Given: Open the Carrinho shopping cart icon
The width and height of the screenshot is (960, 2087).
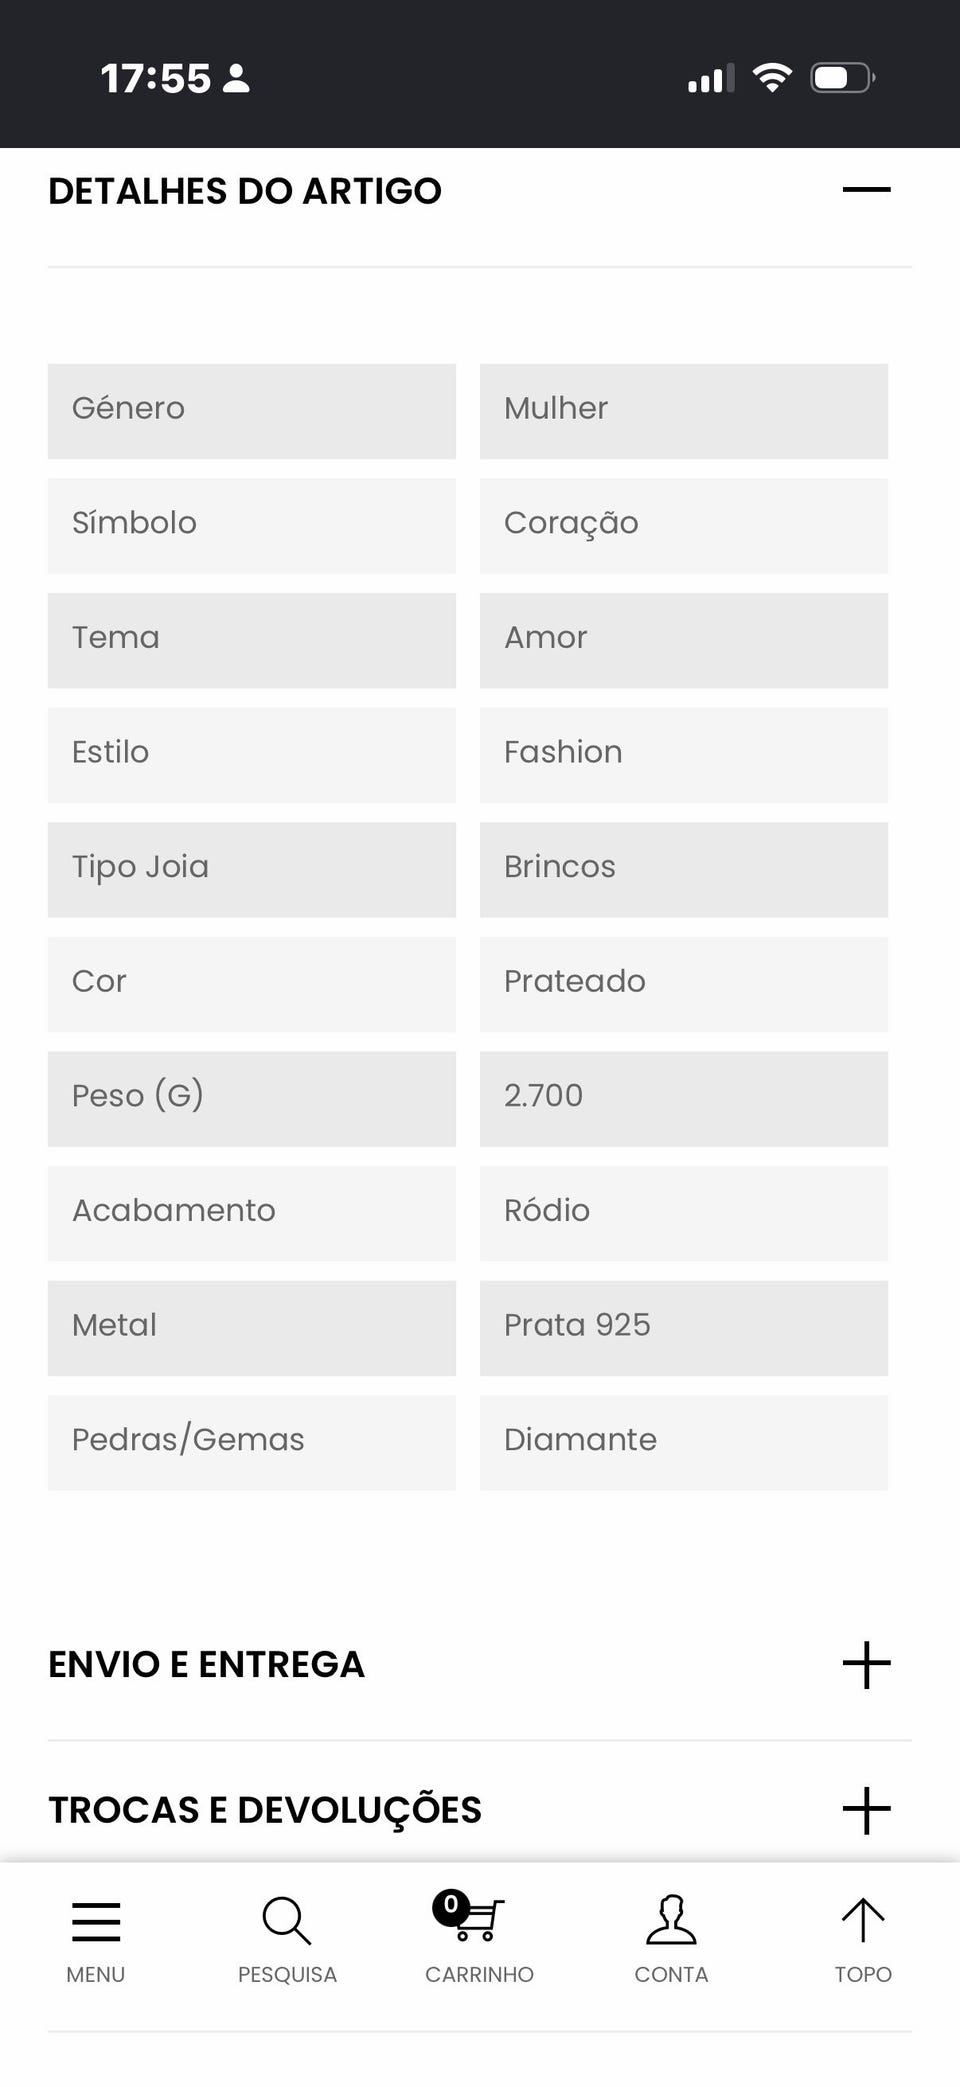Looking at the screenshot, I should coord(469,1917).
